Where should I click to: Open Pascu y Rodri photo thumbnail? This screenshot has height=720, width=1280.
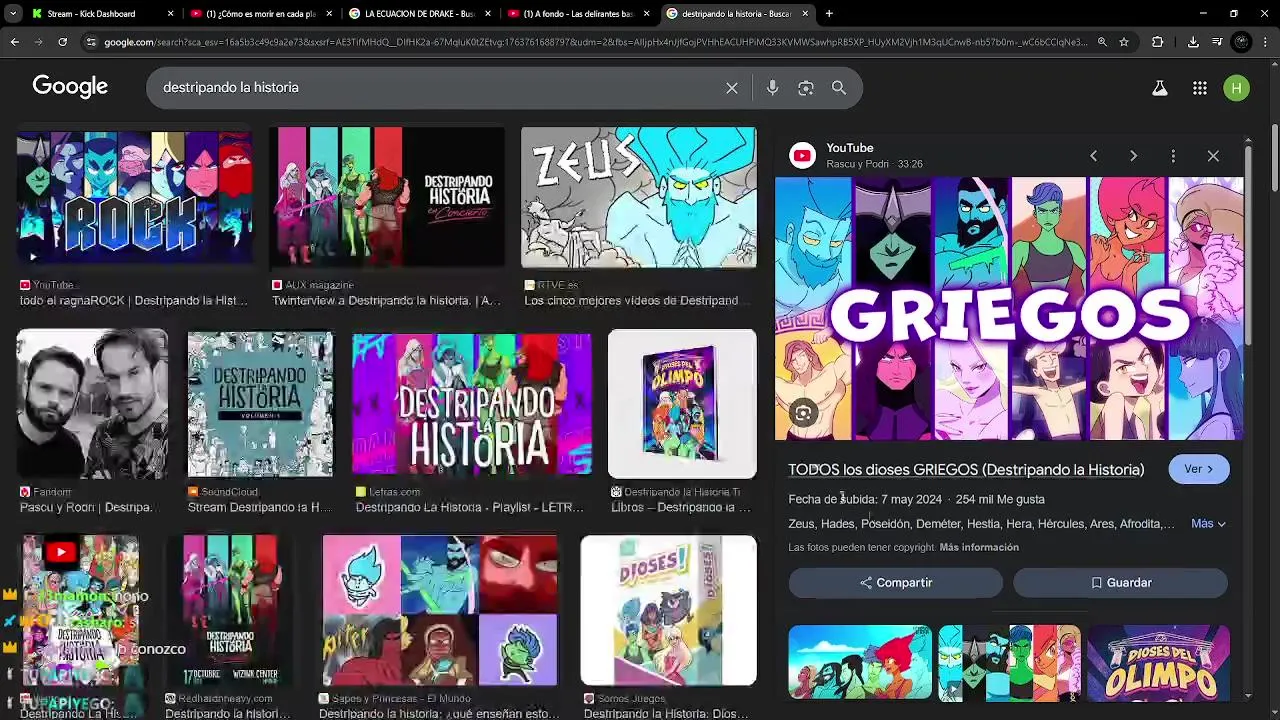[x=92, y=404]
